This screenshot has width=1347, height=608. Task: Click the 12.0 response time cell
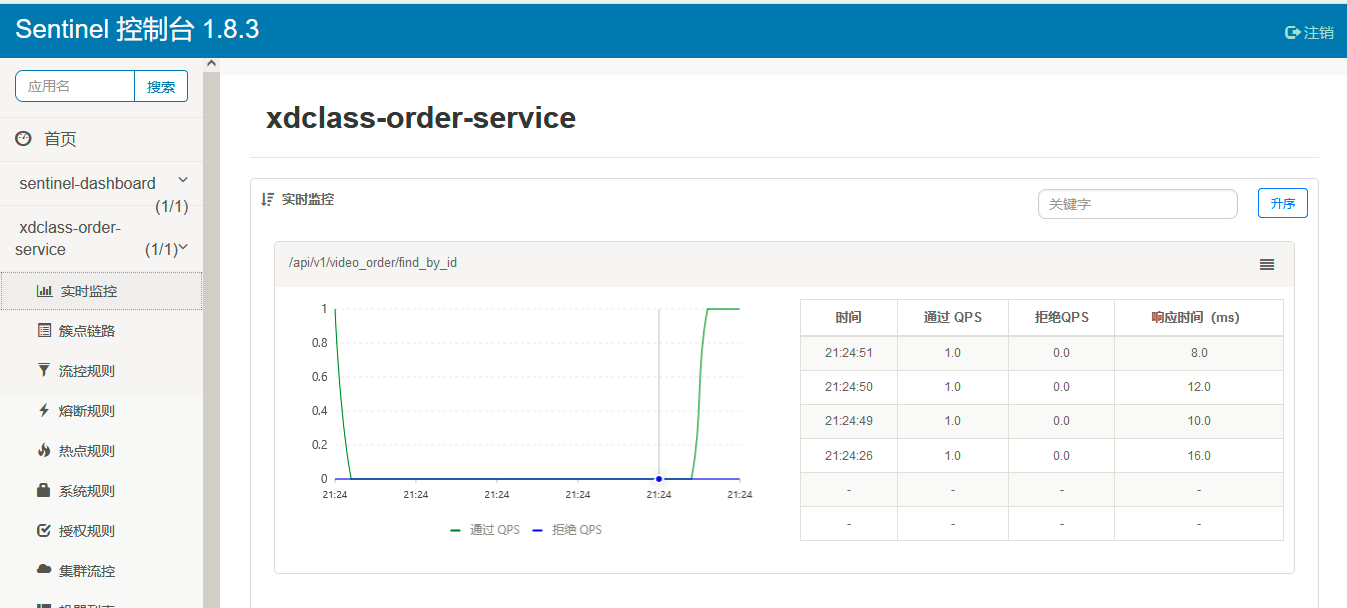coord(1198,386)
